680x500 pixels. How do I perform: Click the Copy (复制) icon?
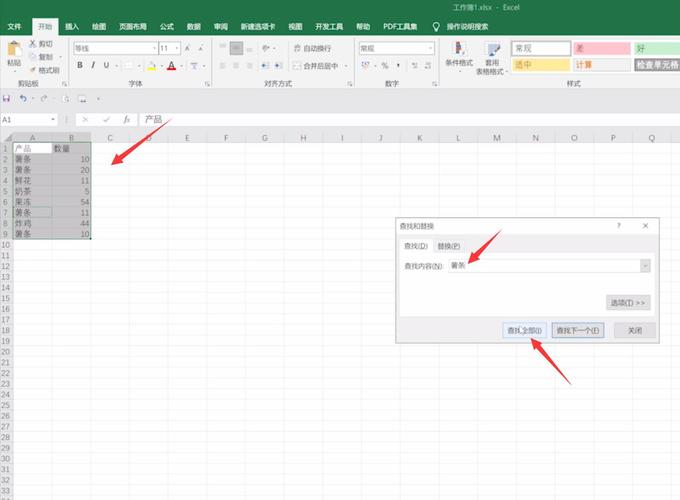[33, 57]
